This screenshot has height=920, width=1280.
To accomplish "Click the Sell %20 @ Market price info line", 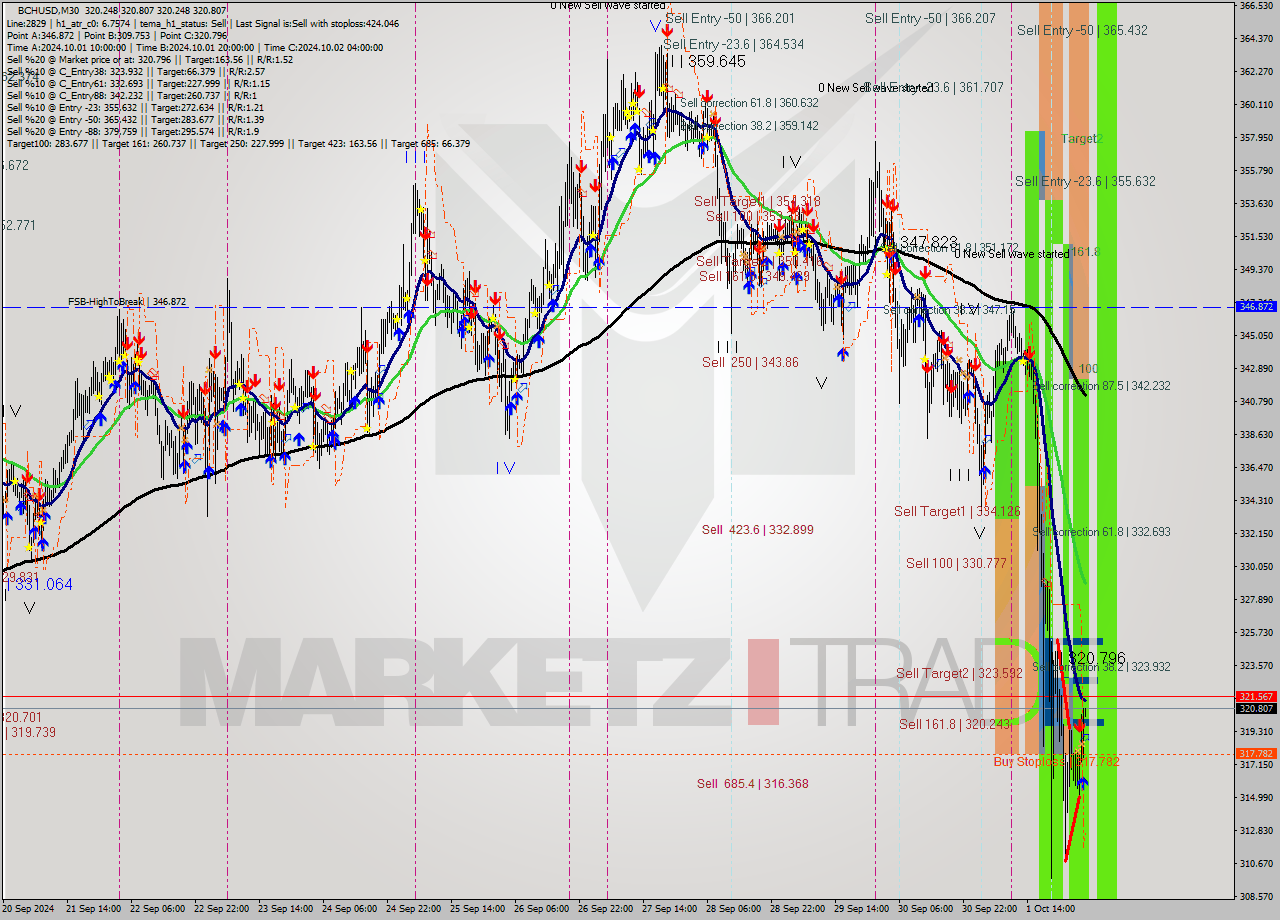I will coord(150,59).
